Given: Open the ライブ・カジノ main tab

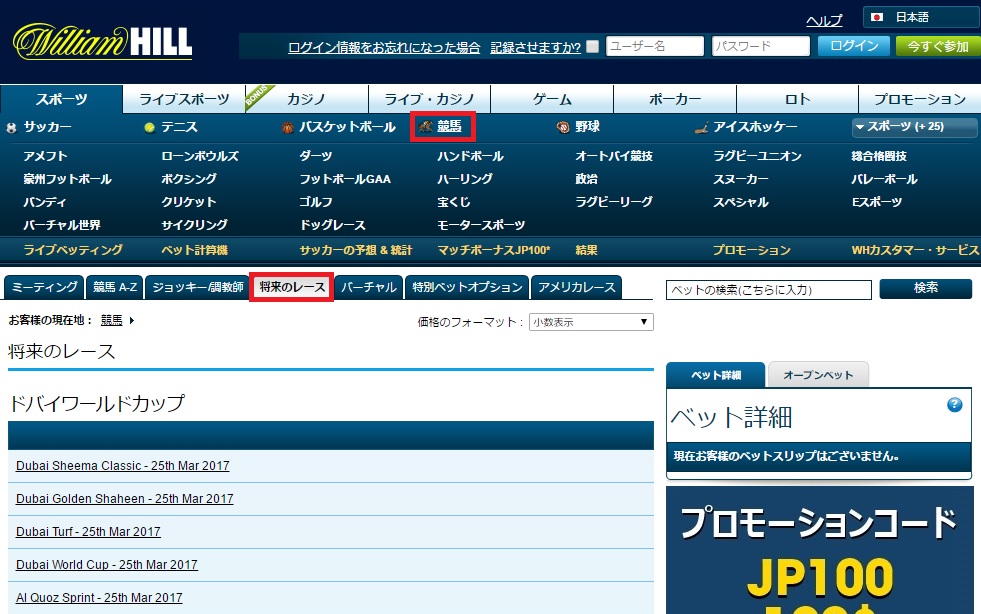Looking at the screenshot, I should 429,99.
